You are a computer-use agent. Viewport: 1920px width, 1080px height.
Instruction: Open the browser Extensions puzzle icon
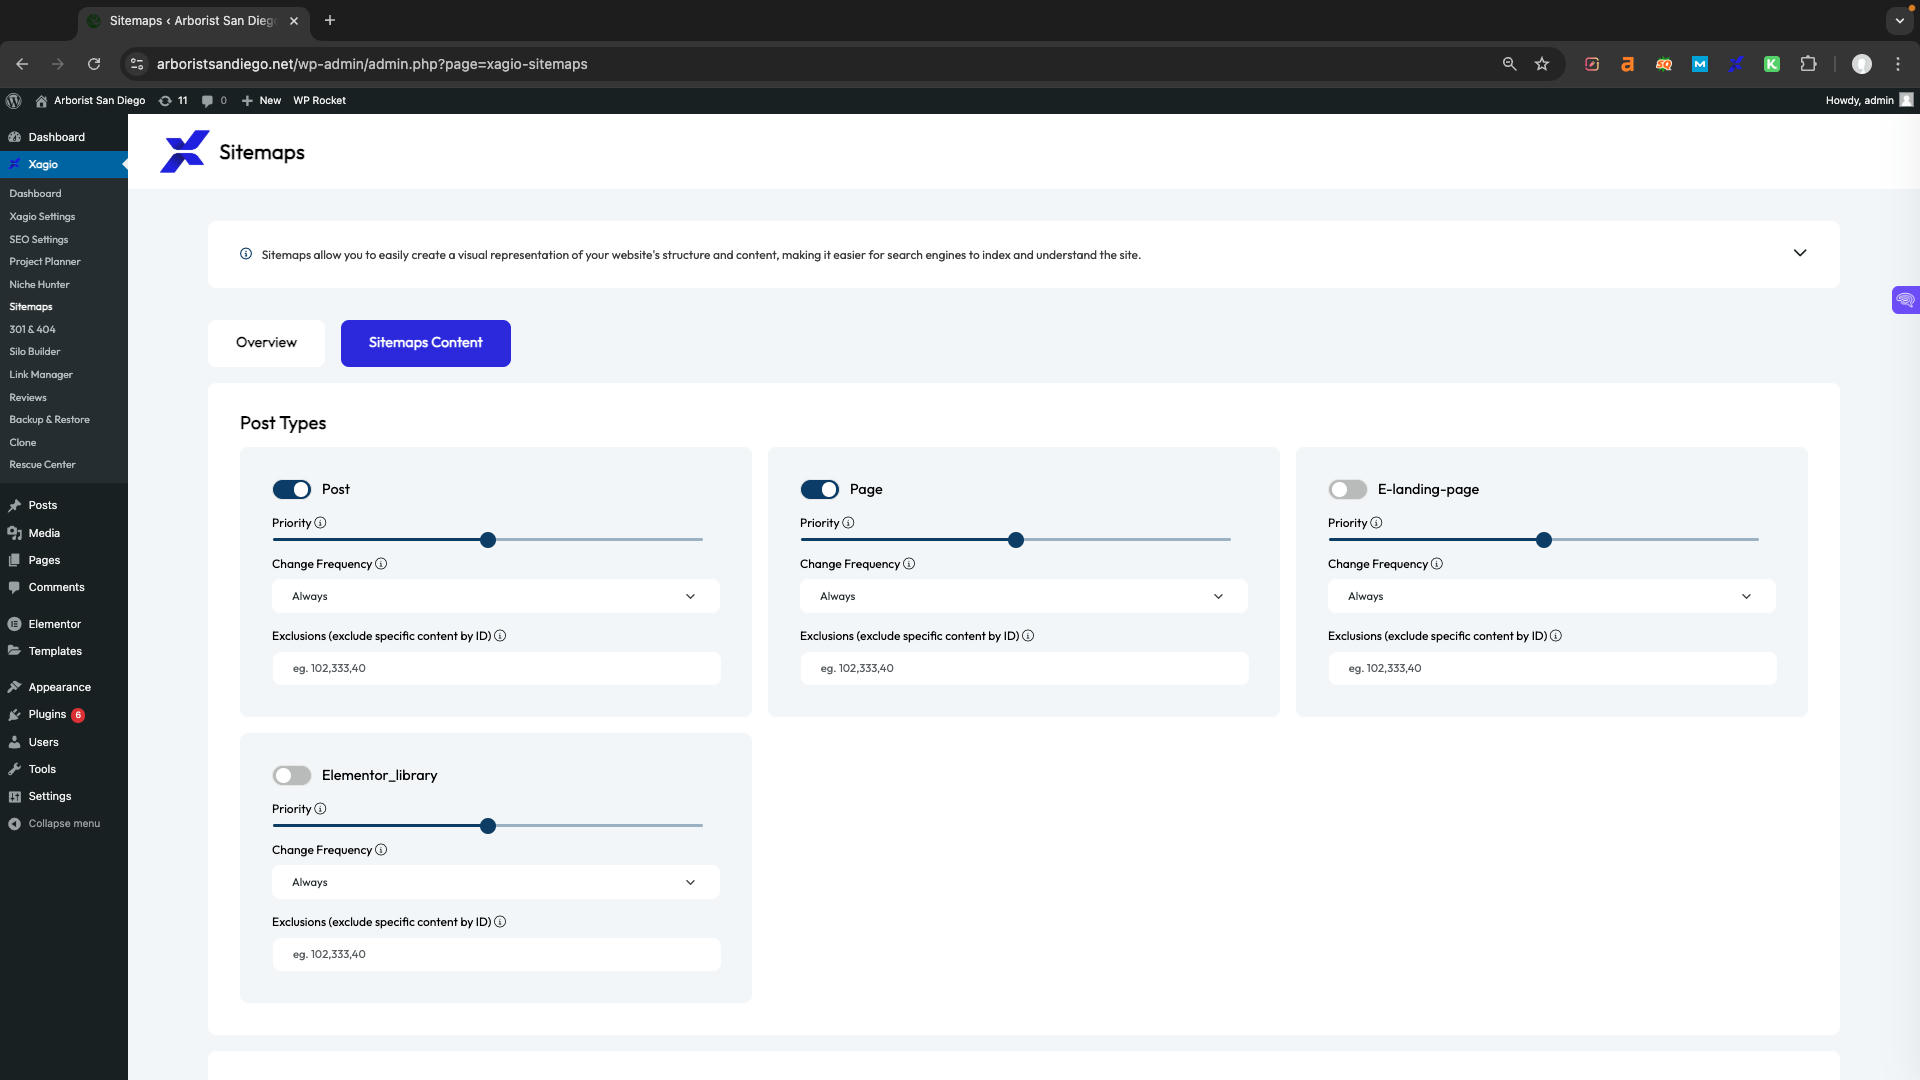point(1808,64)
